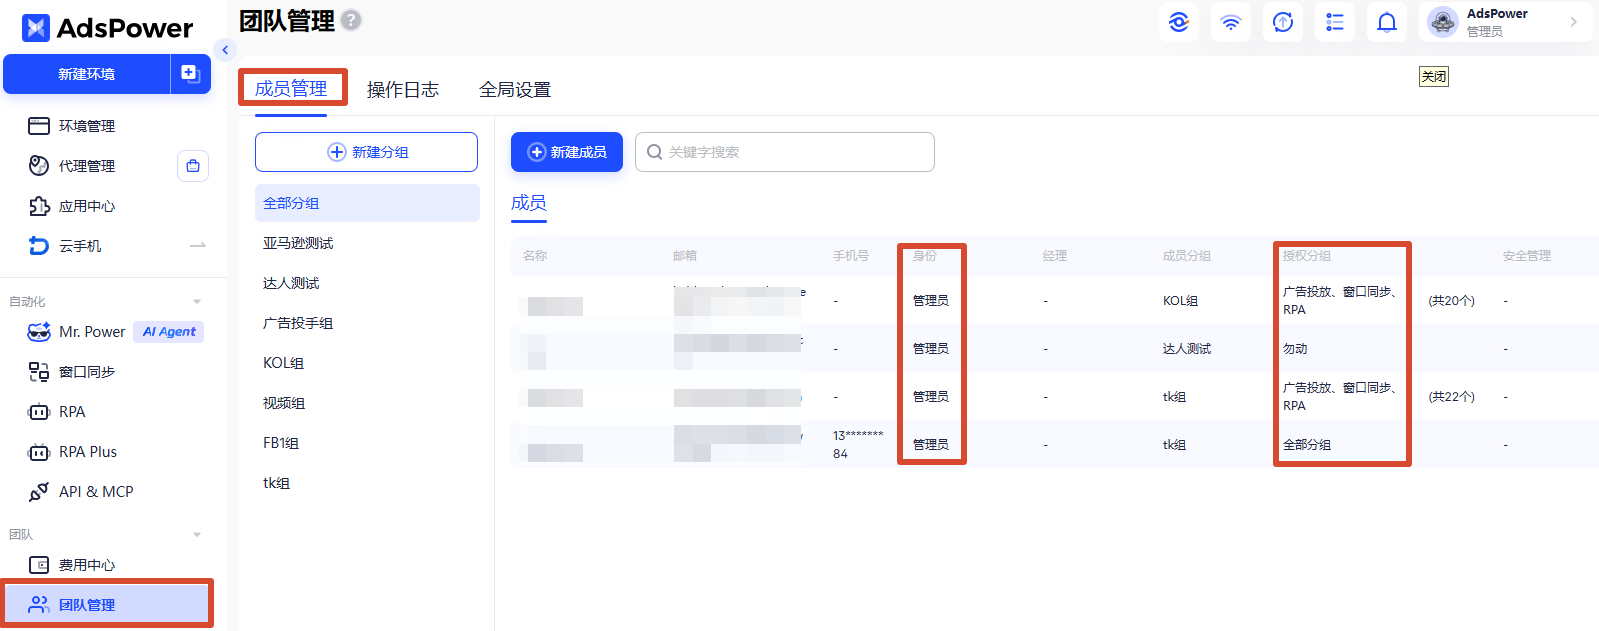The width and height of the screenshot is (1599, 631).
Task: Click the masked phone number 13*******84
Action: click(x=858, y=444)
